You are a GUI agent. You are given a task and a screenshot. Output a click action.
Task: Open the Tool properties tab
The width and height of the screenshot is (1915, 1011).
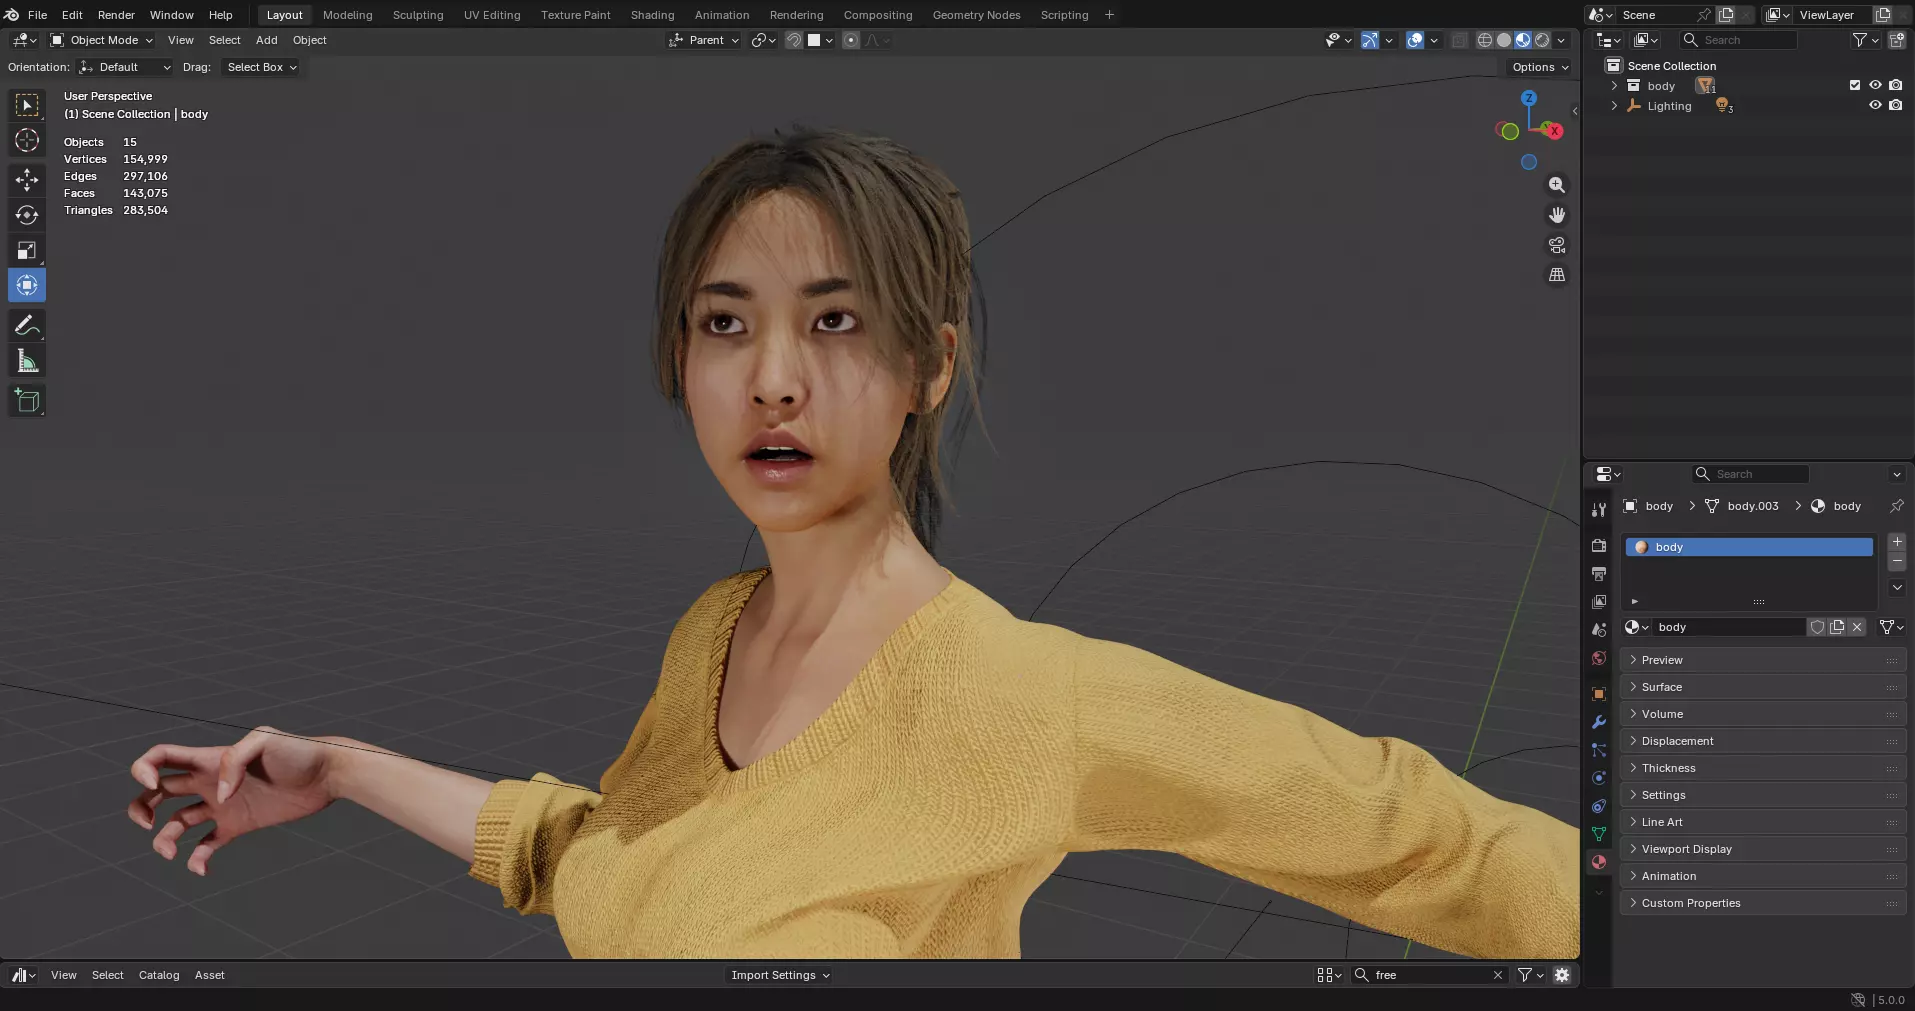1599,510
